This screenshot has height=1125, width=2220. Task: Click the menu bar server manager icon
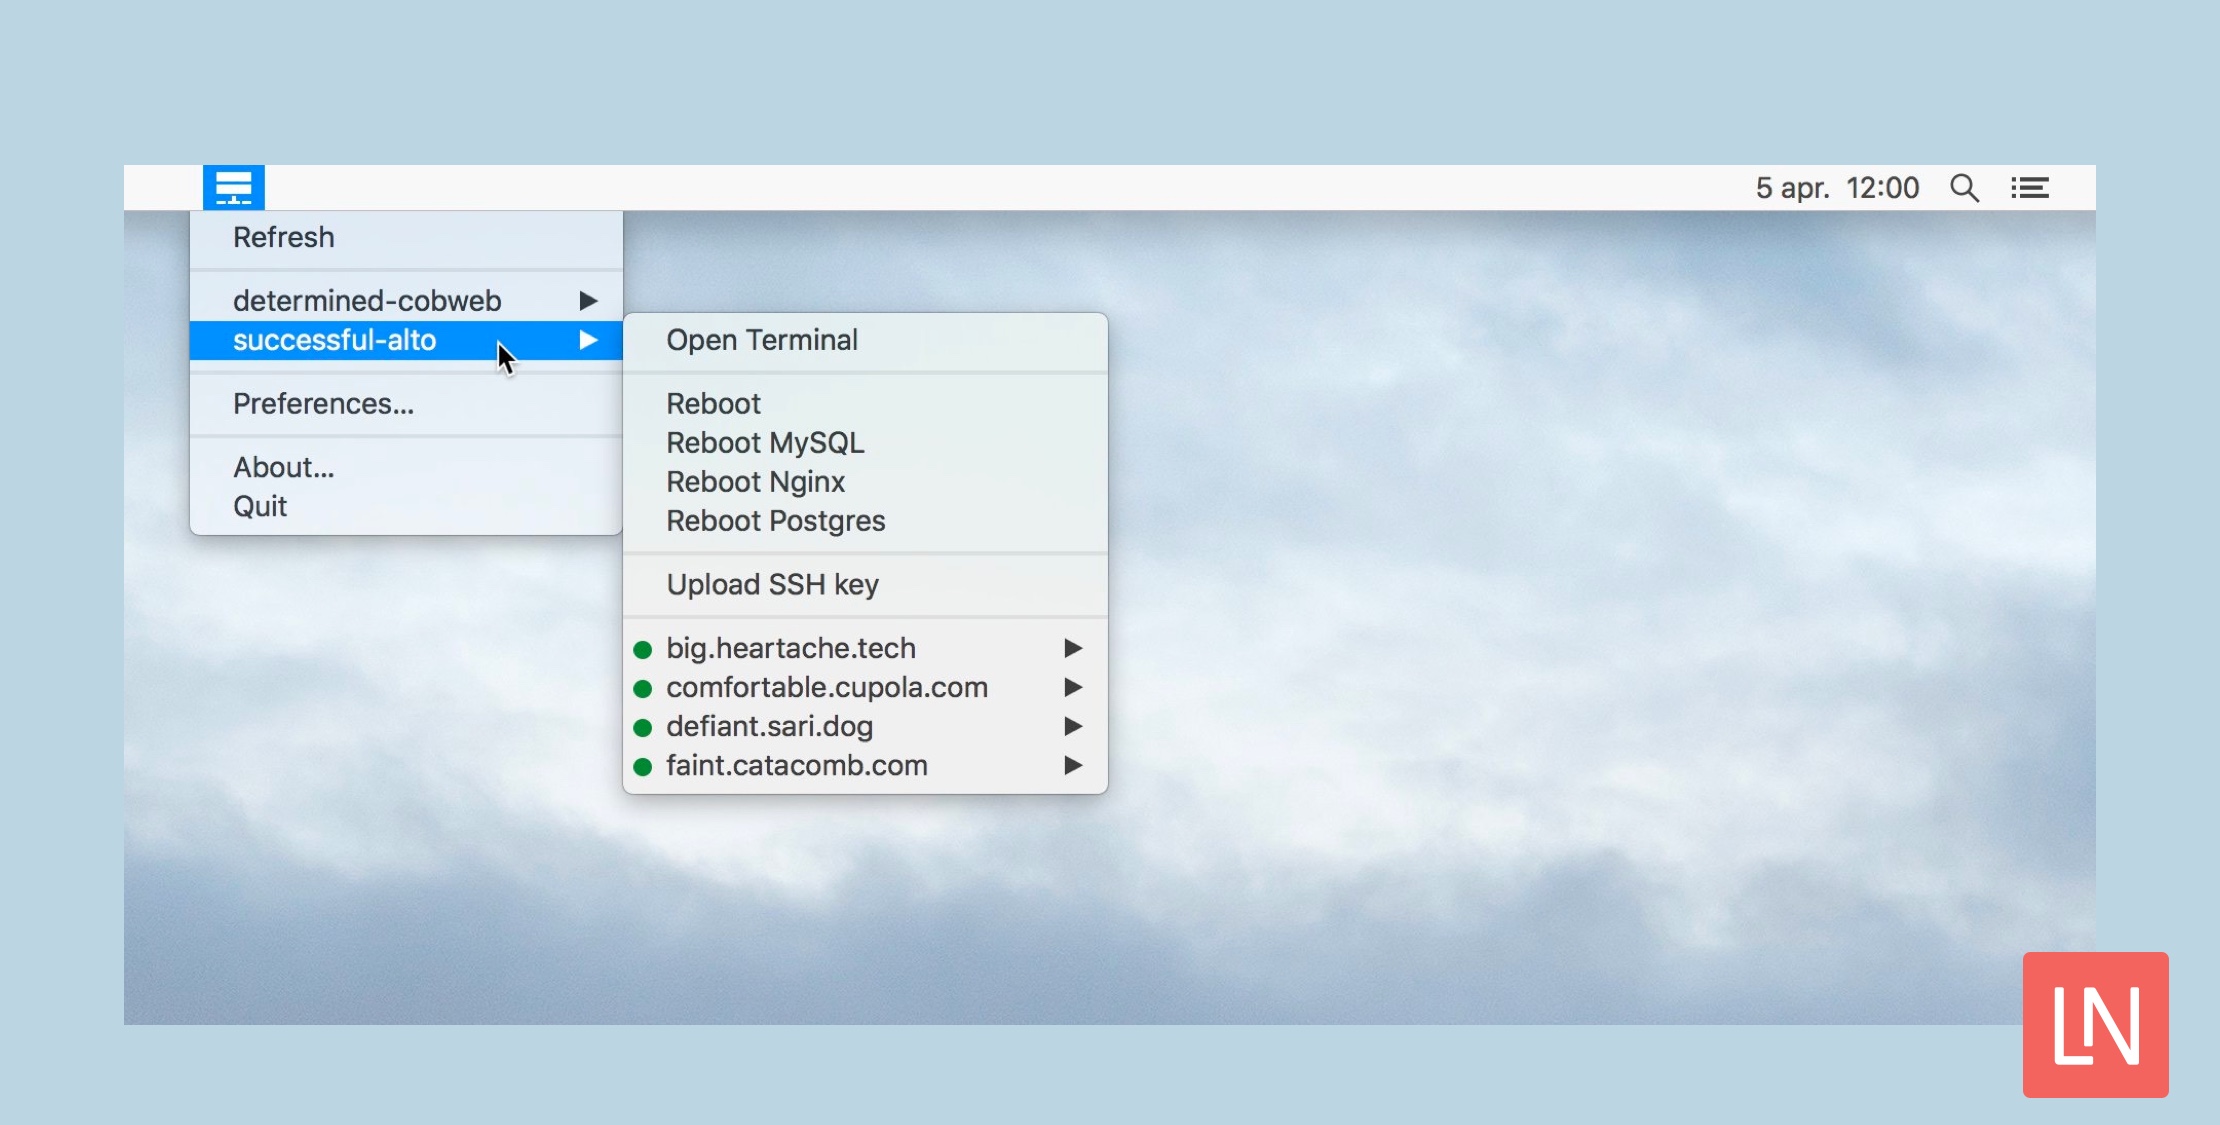click(x=234, y=187)
